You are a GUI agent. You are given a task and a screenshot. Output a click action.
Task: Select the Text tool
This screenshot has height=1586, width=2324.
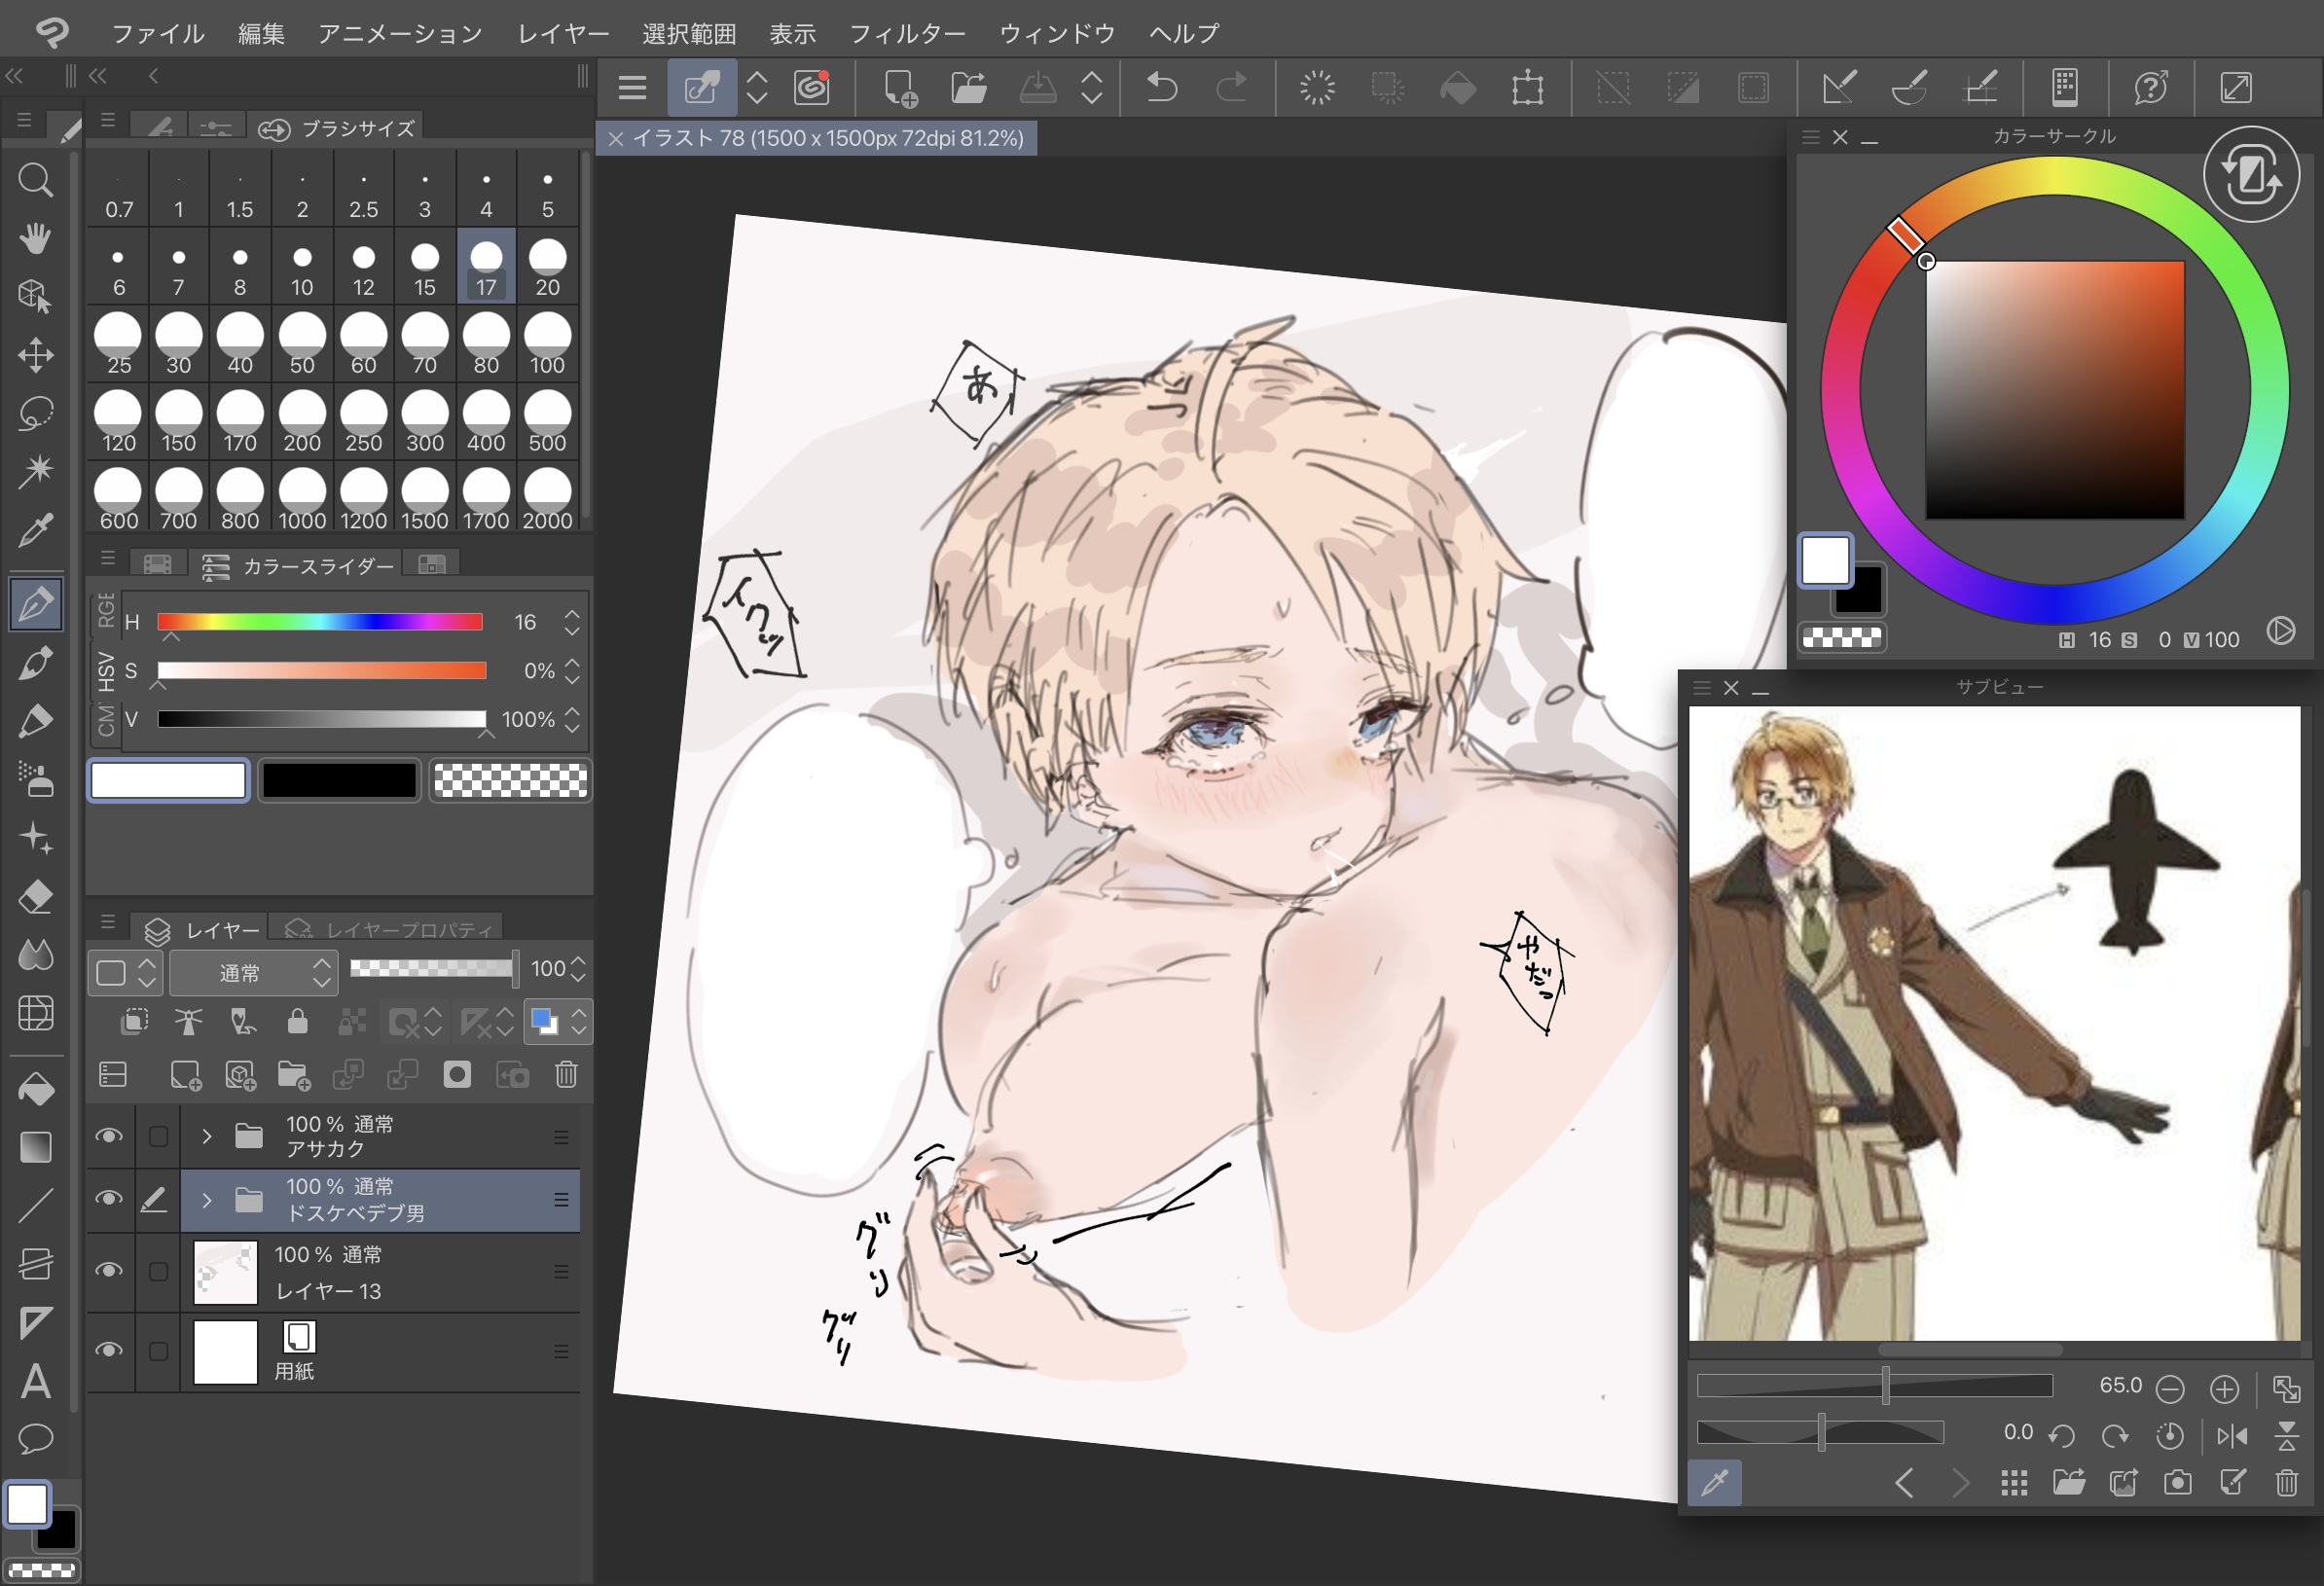pyautogui.click(x=35, y=1381)
